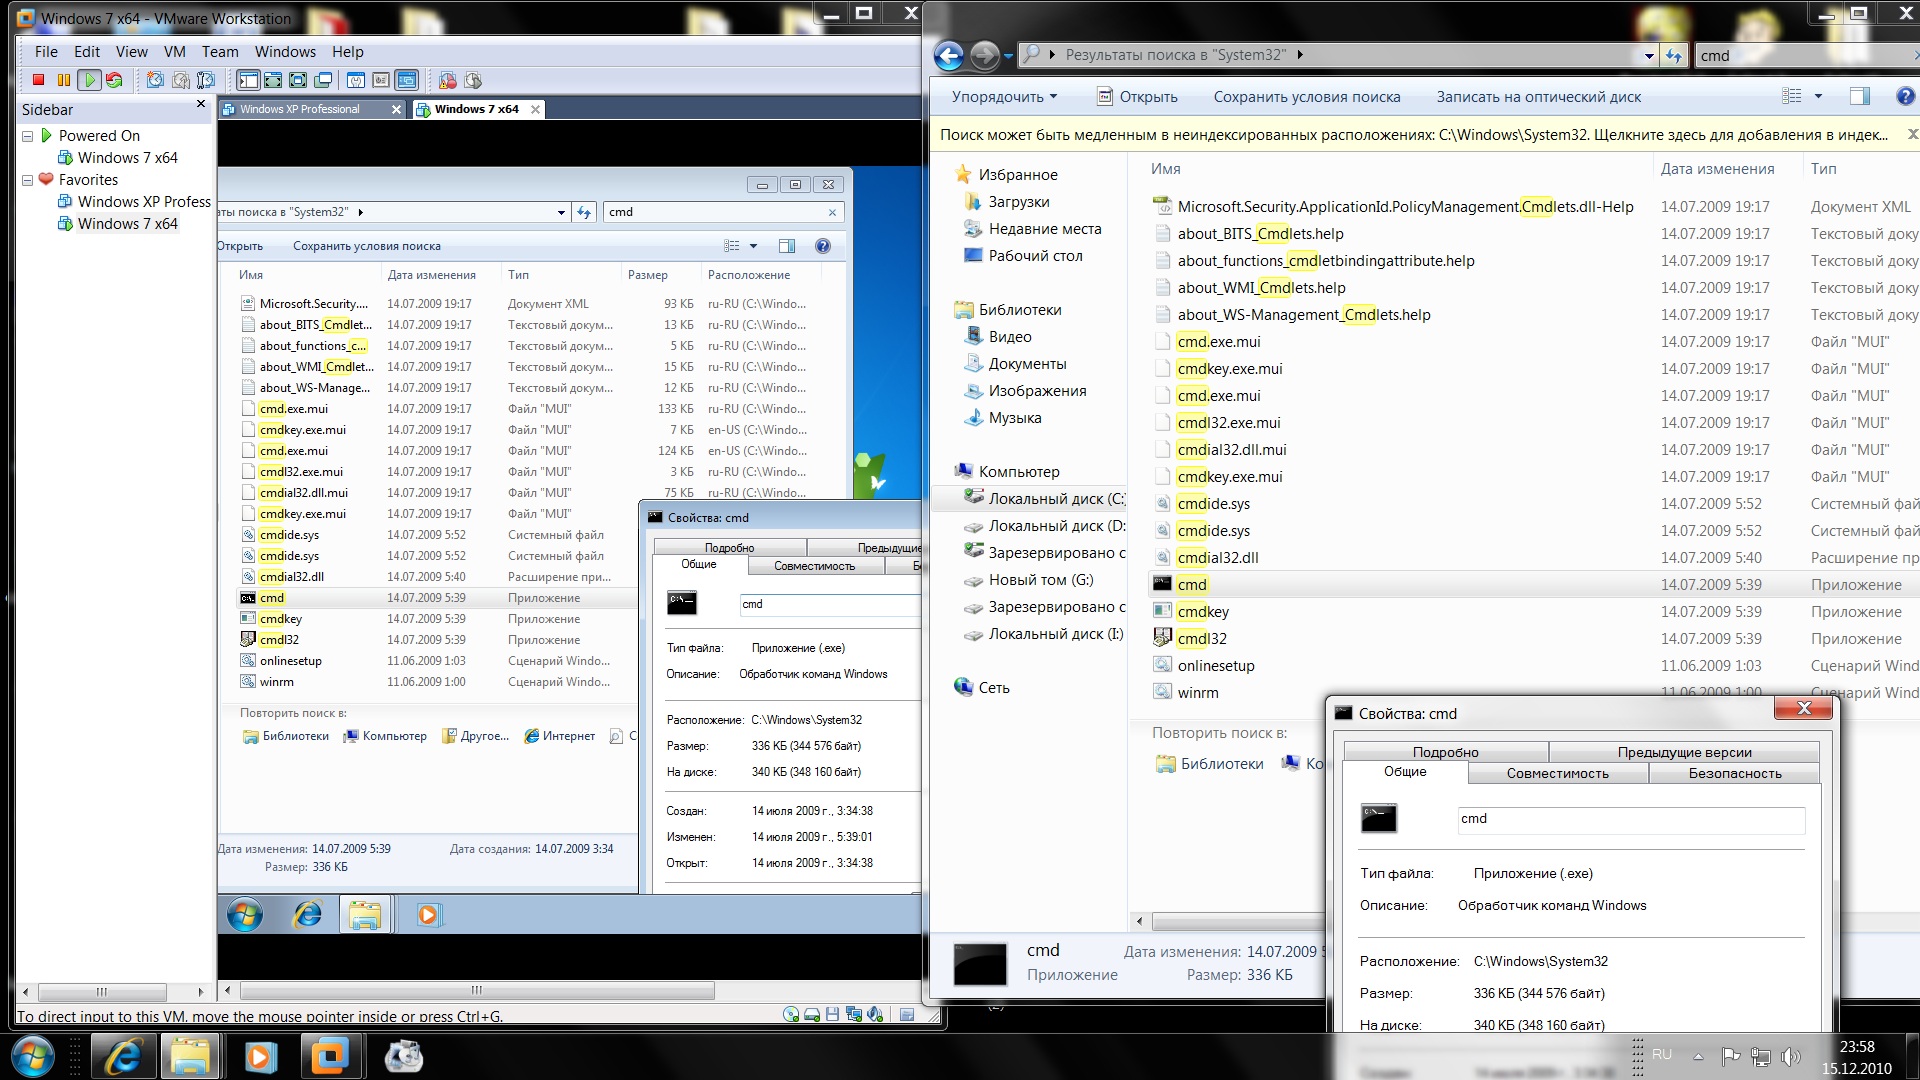Open view dropdown arrow in guest Explorer toolbar
The image size is (1920, 1080).
753,246
